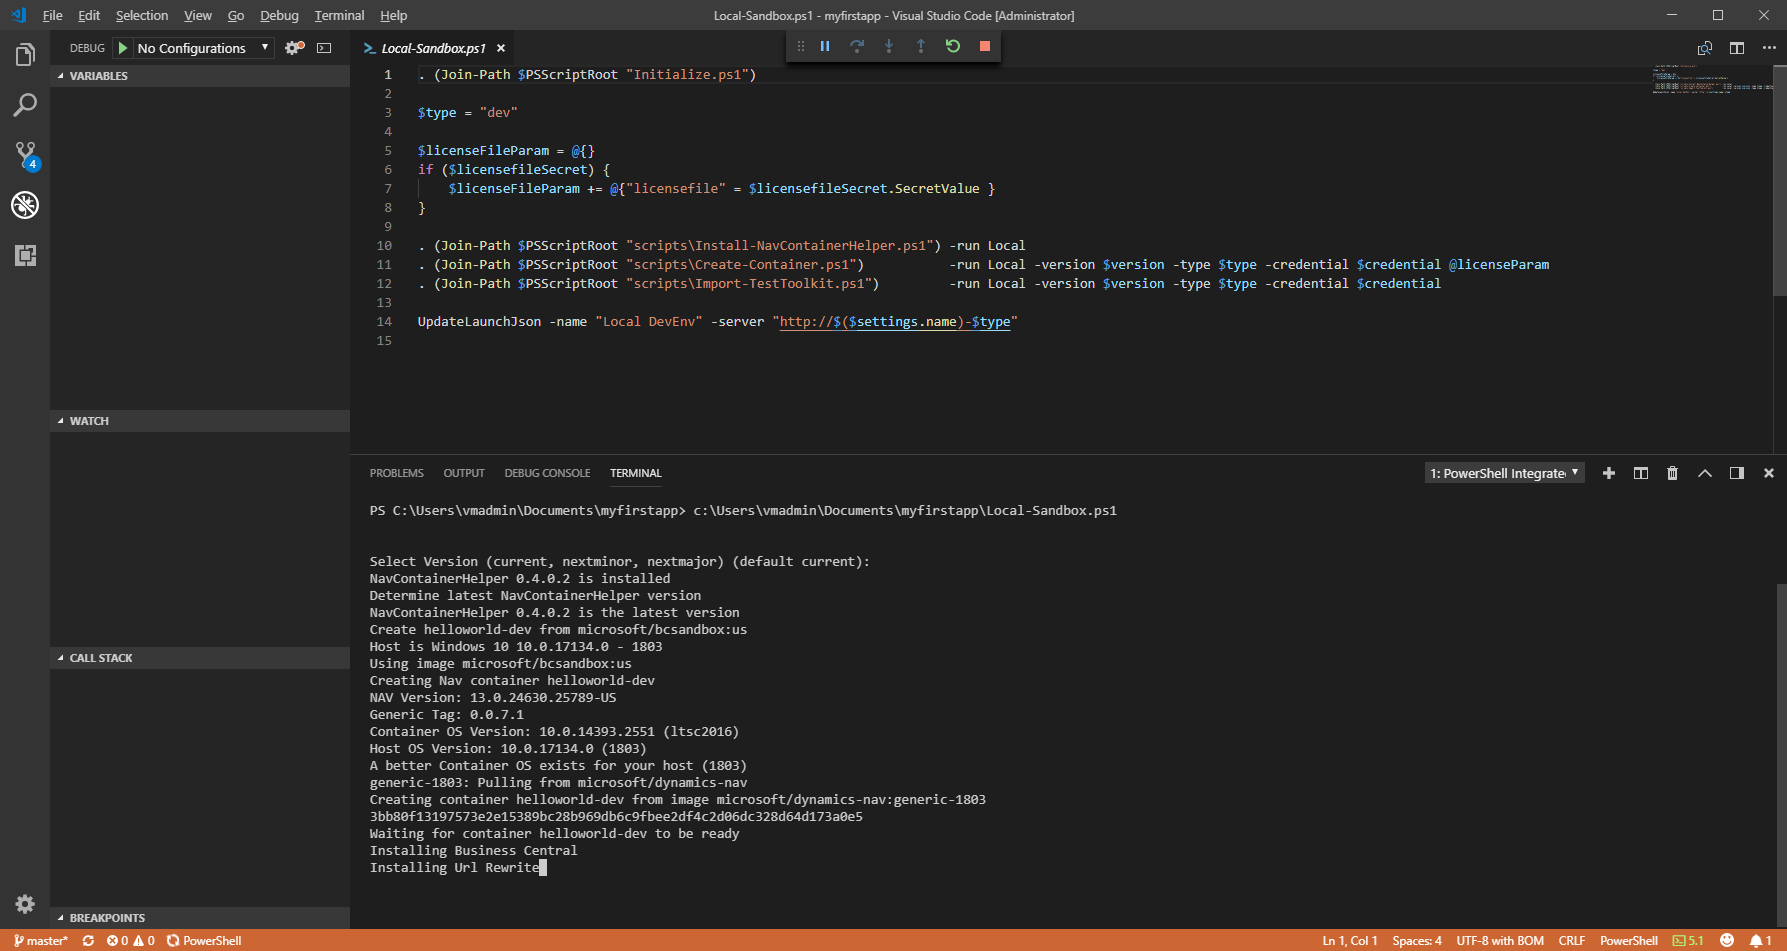Collapse the Variables section
Image resolution: width=1787 pixels, height=951 pixels.
tap(98, 76)
